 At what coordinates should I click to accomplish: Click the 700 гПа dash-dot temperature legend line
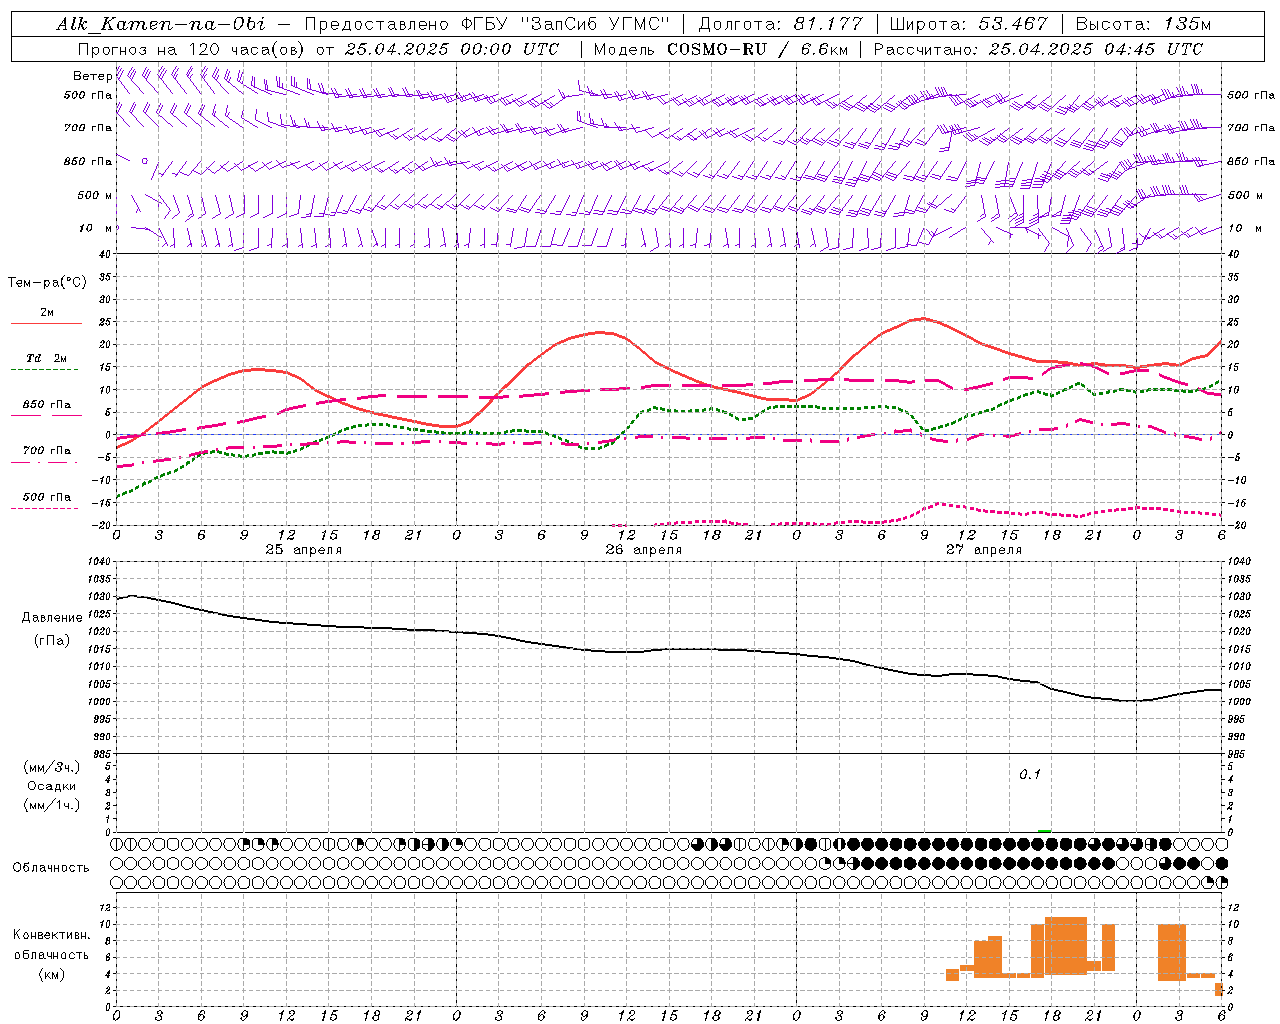[x=46, y=462]
